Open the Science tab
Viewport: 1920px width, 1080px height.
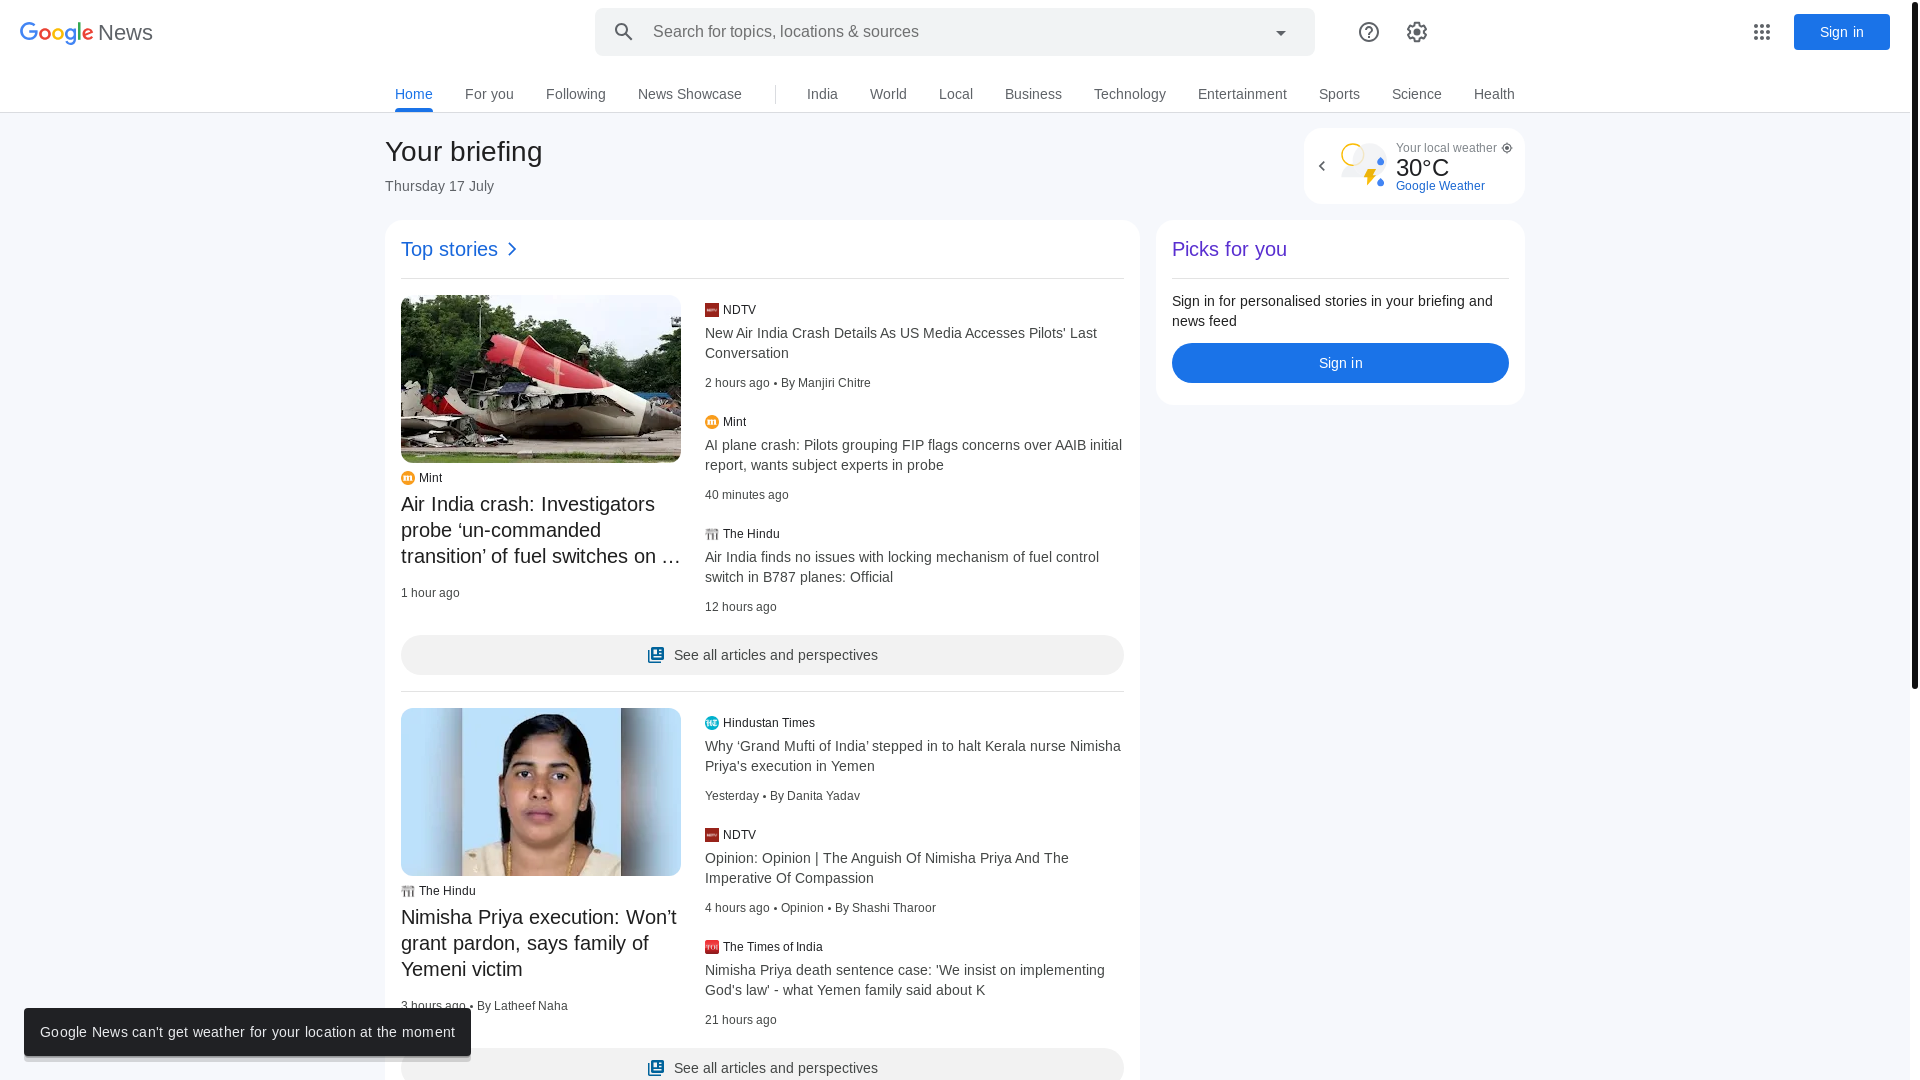tap(1416, 94)
